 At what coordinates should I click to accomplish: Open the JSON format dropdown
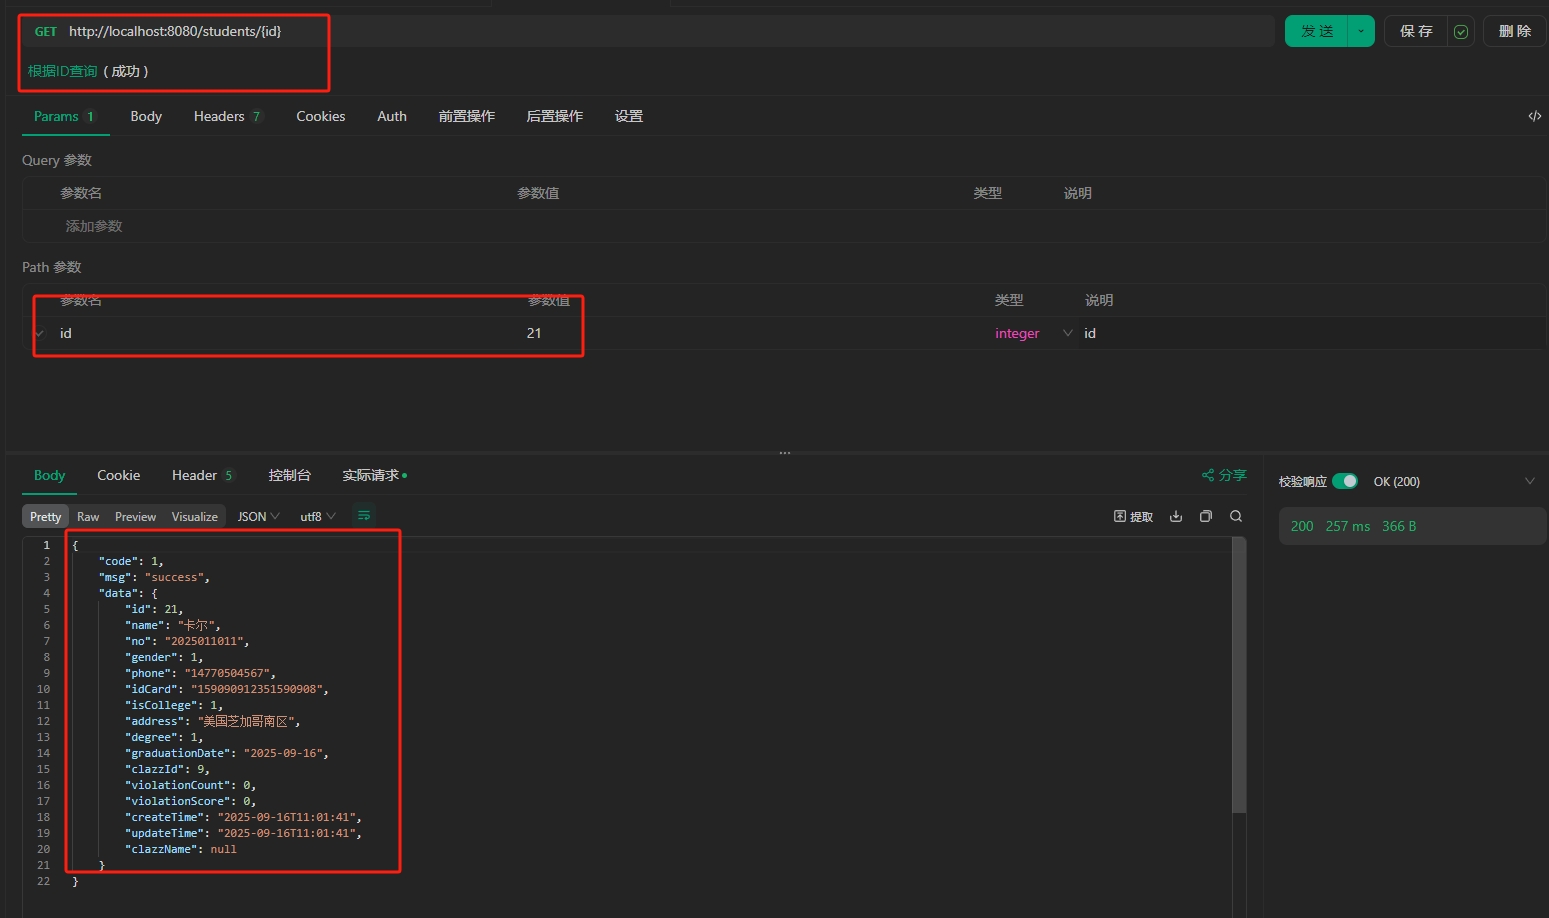(x=258, y=516)
